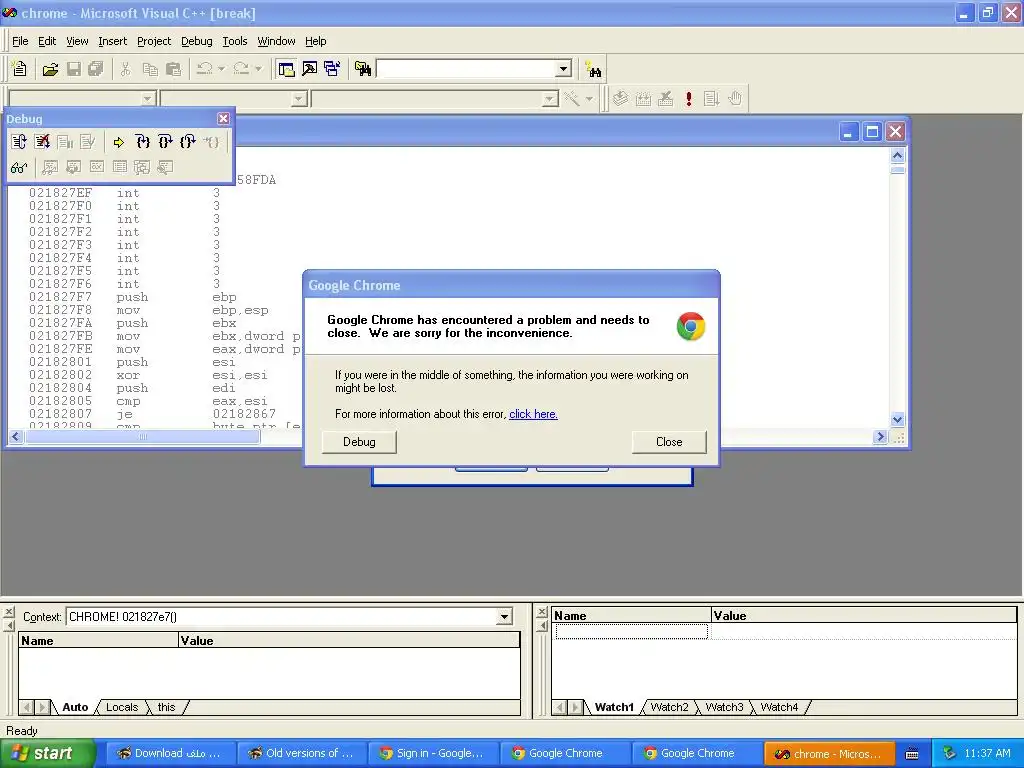The width and height of the screenshot is (1024, 768).
Task: Click the yellow Show Next Statement arrow
Action: [118, 142]
